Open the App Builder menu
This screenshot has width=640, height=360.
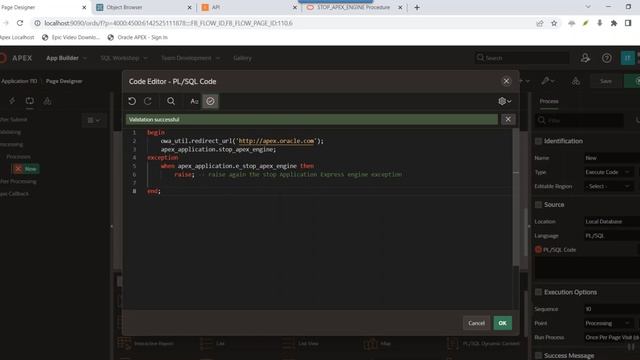67,58
